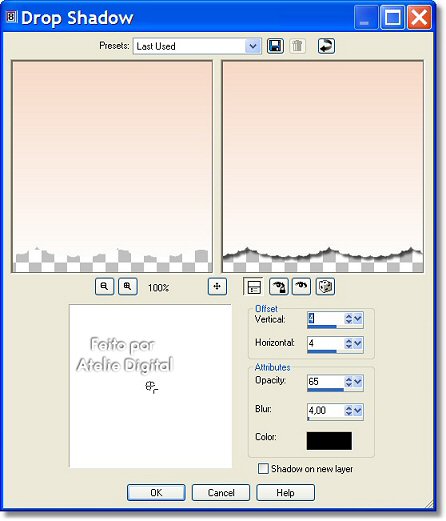Click the Proof eye icon
Screen dimensions: 446x521
(x=301, y=287)
